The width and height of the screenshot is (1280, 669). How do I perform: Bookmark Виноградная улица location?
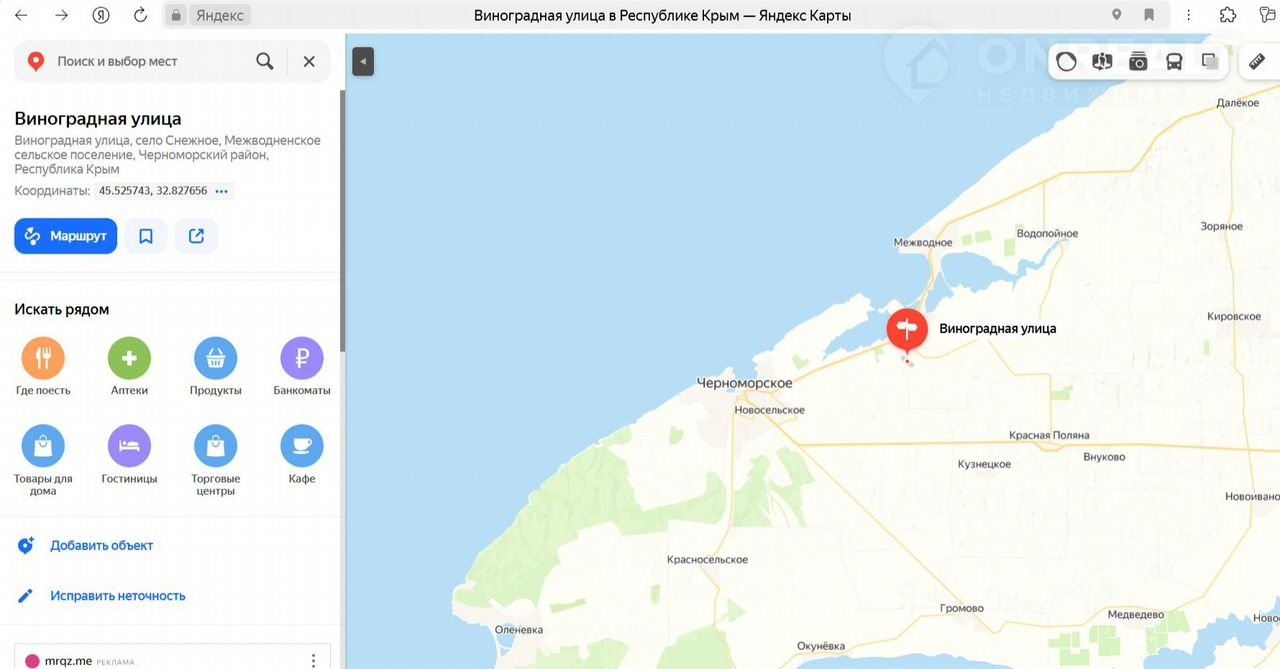coord(146,236)
